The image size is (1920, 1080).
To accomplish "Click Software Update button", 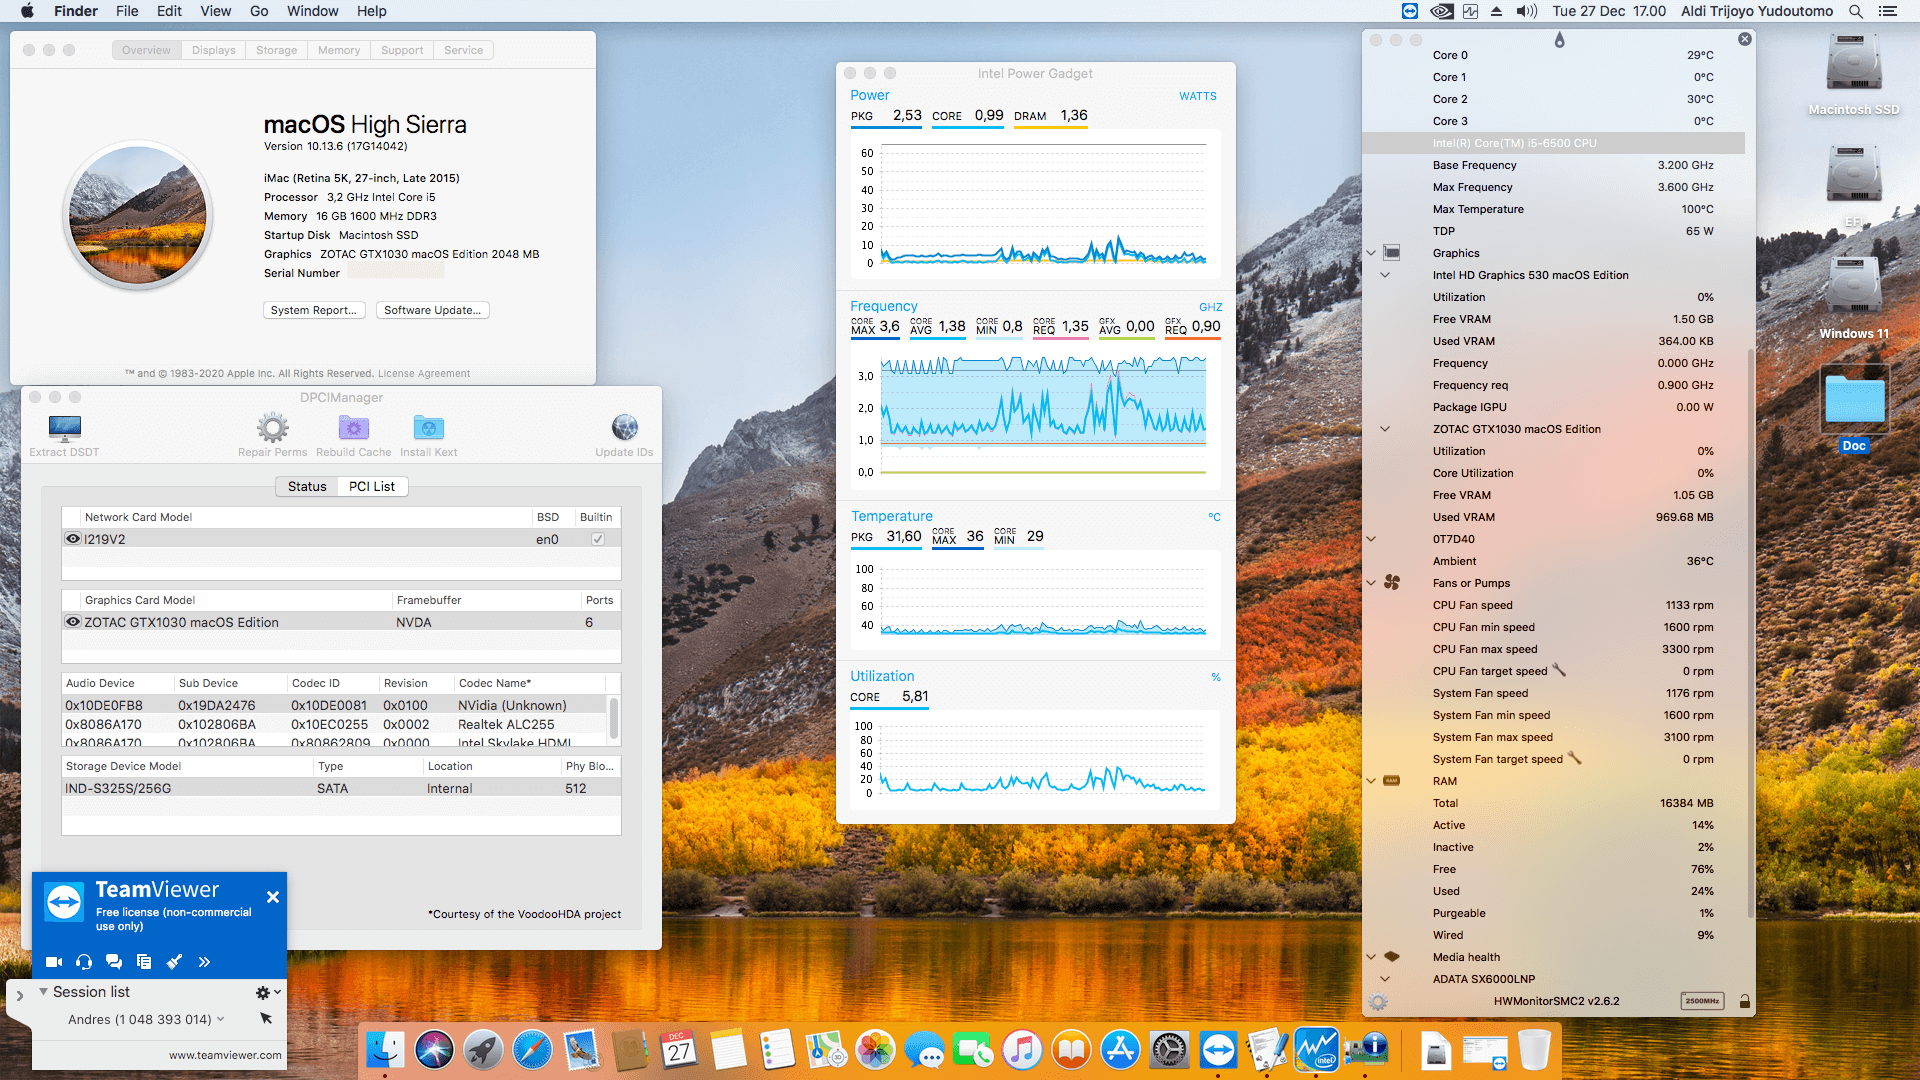I will pos(433,310).
